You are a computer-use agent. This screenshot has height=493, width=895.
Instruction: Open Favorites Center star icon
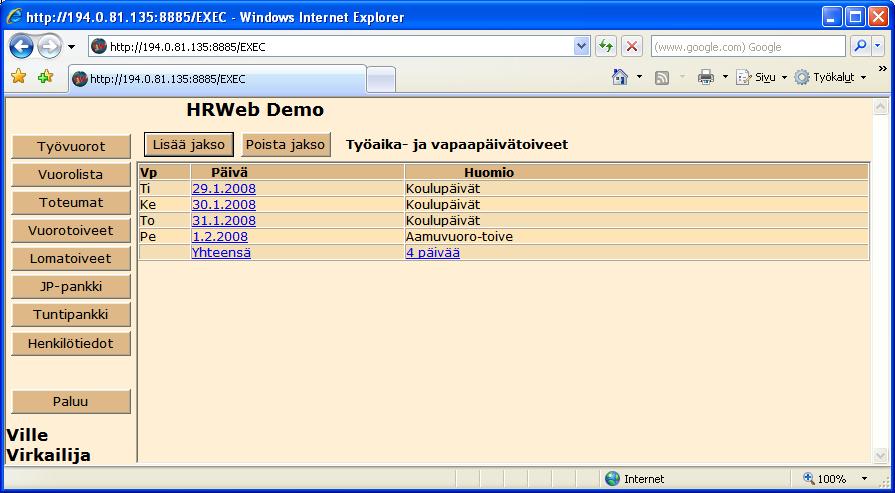click(19, 76)
